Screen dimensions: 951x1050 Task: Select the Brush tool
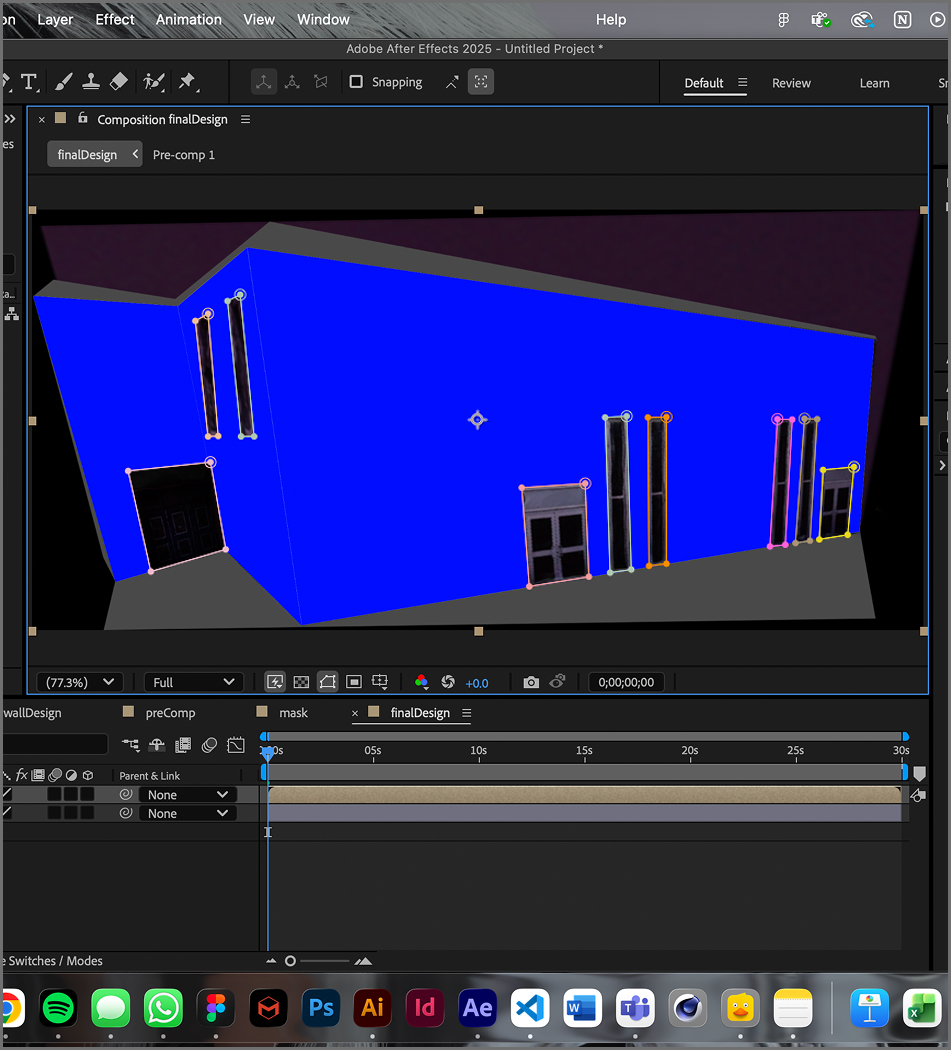63,82
